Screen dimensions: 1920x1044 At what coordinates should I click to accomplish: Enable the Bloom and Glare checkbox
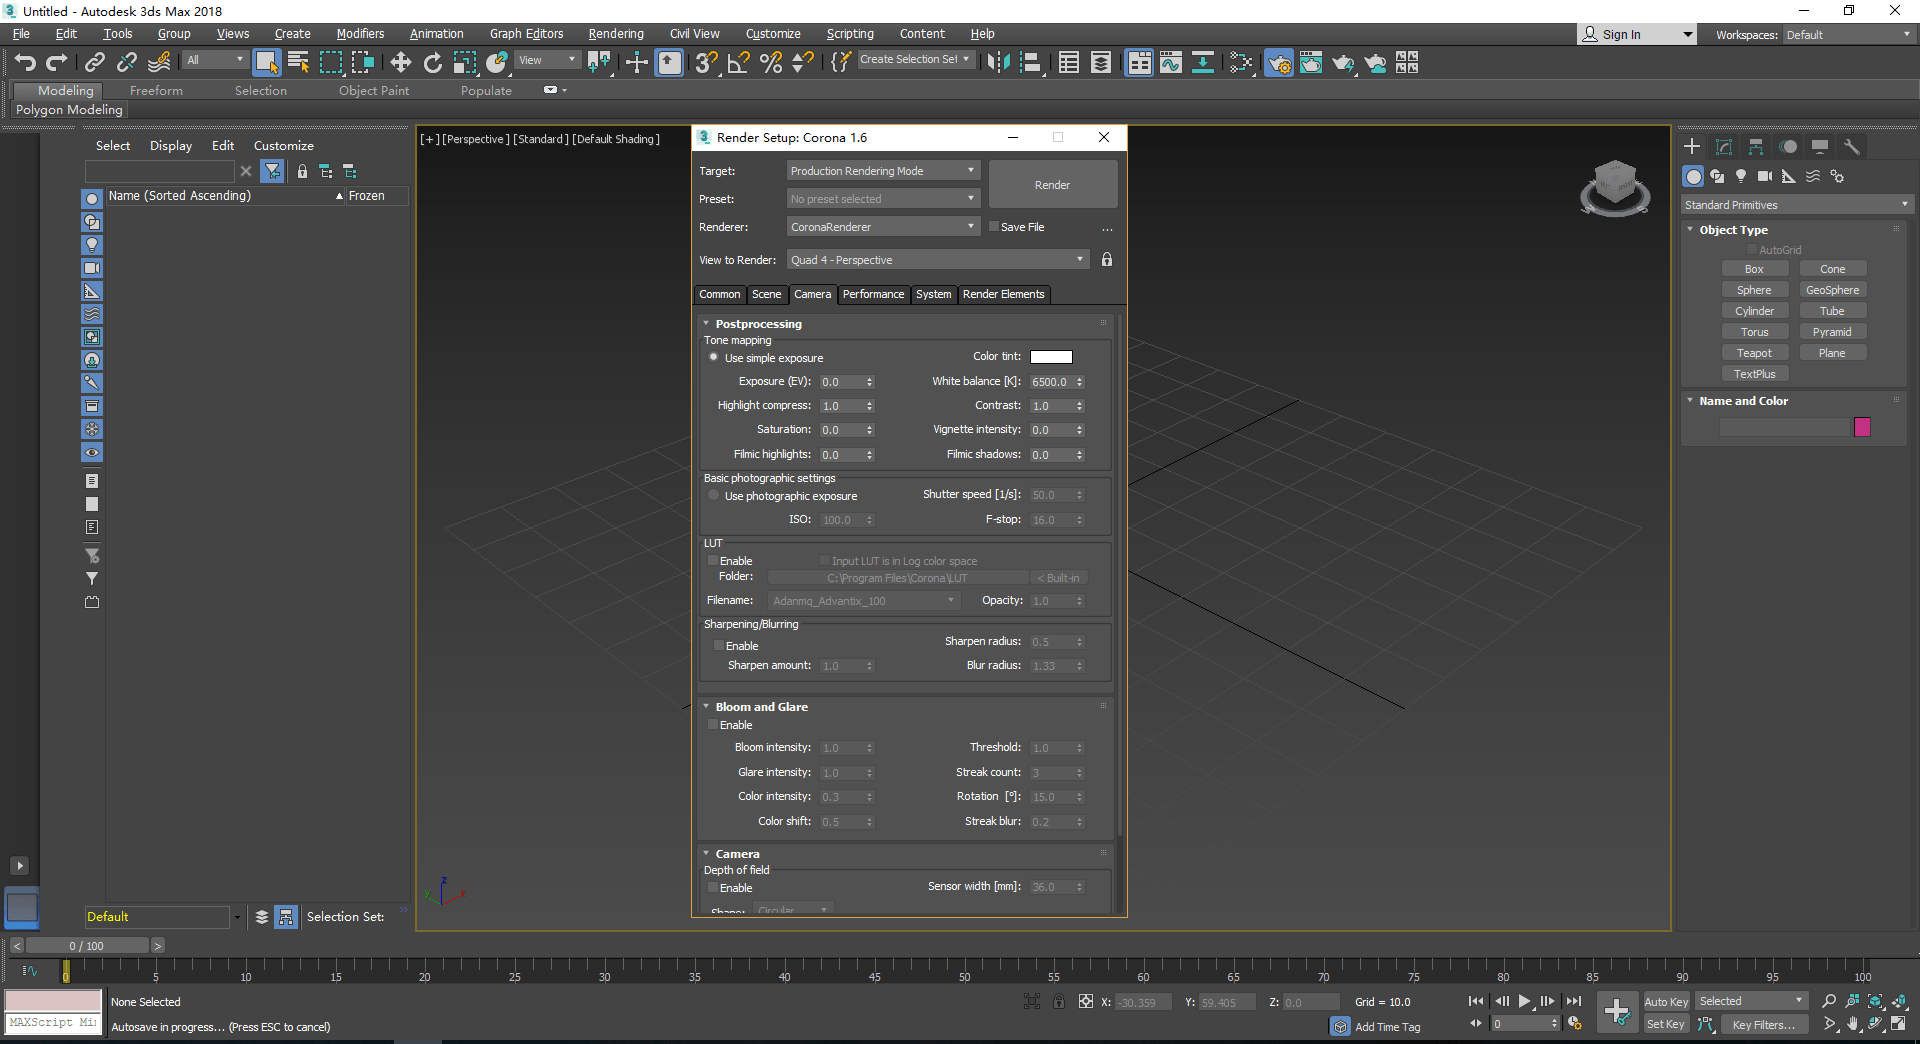point(713,725)
